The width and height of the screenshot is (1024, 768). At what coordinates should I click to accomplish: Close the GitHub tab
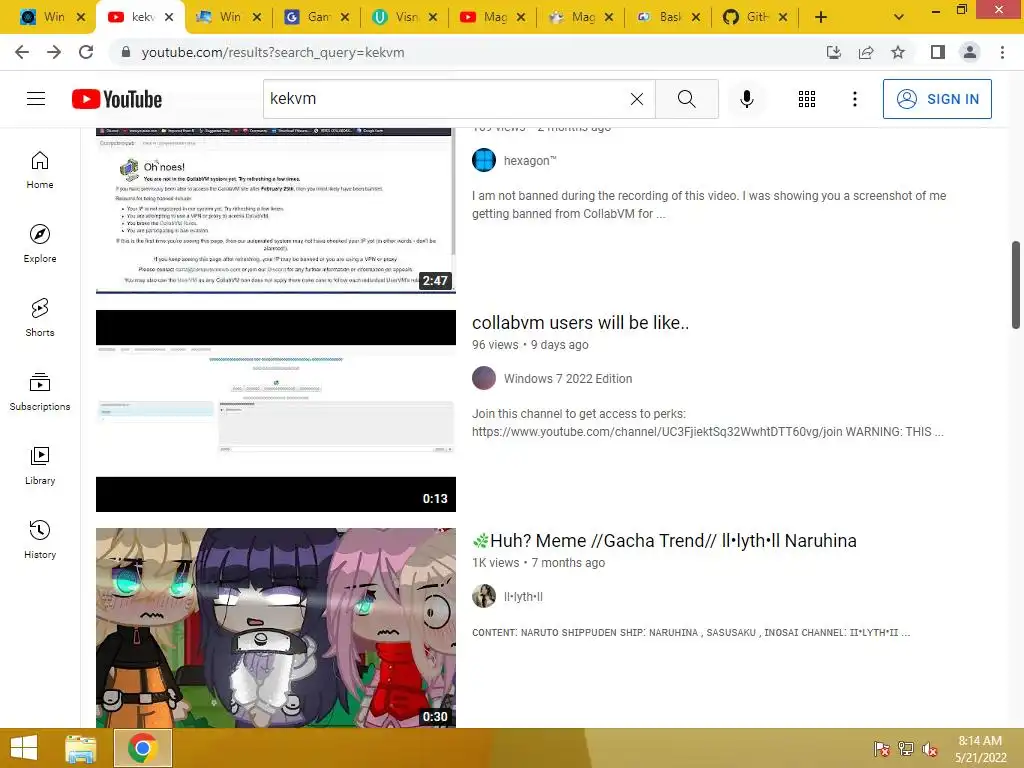coord(783,17)
